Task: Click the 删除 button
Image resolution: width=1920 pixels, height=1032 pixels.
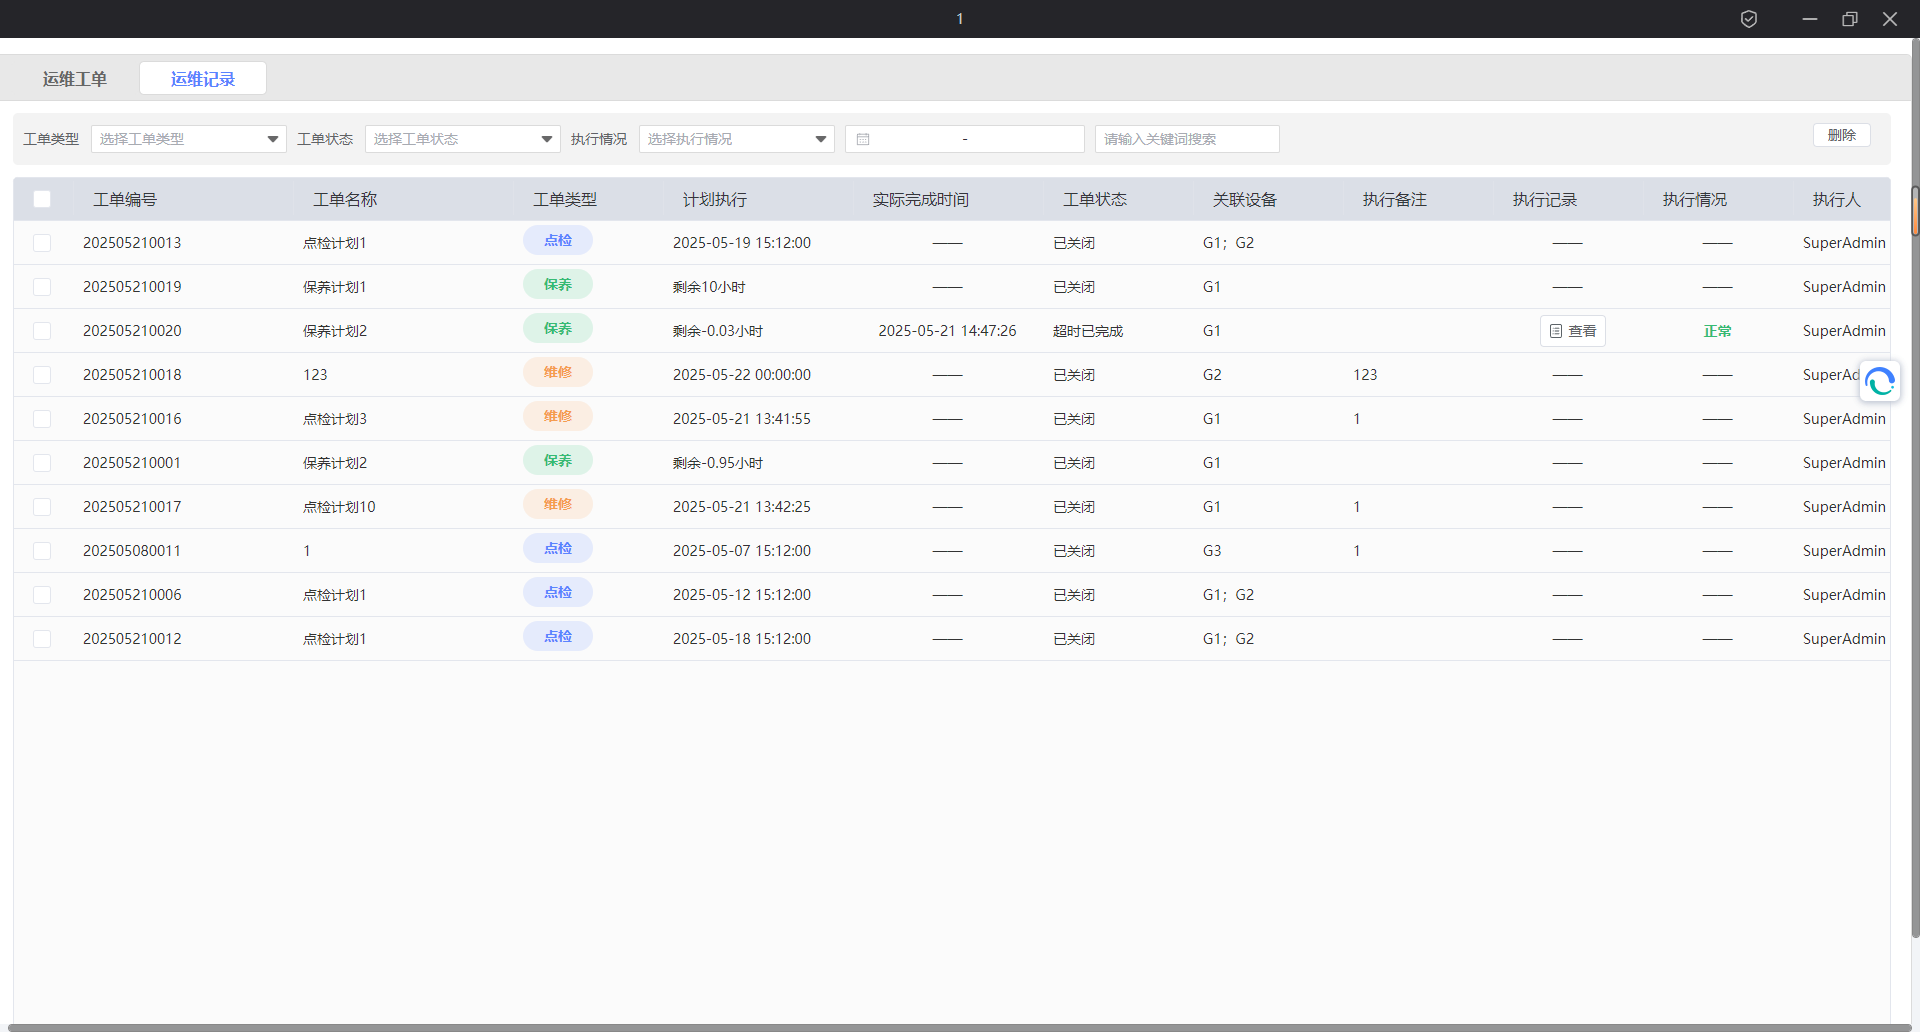Action: [1841, 135]
